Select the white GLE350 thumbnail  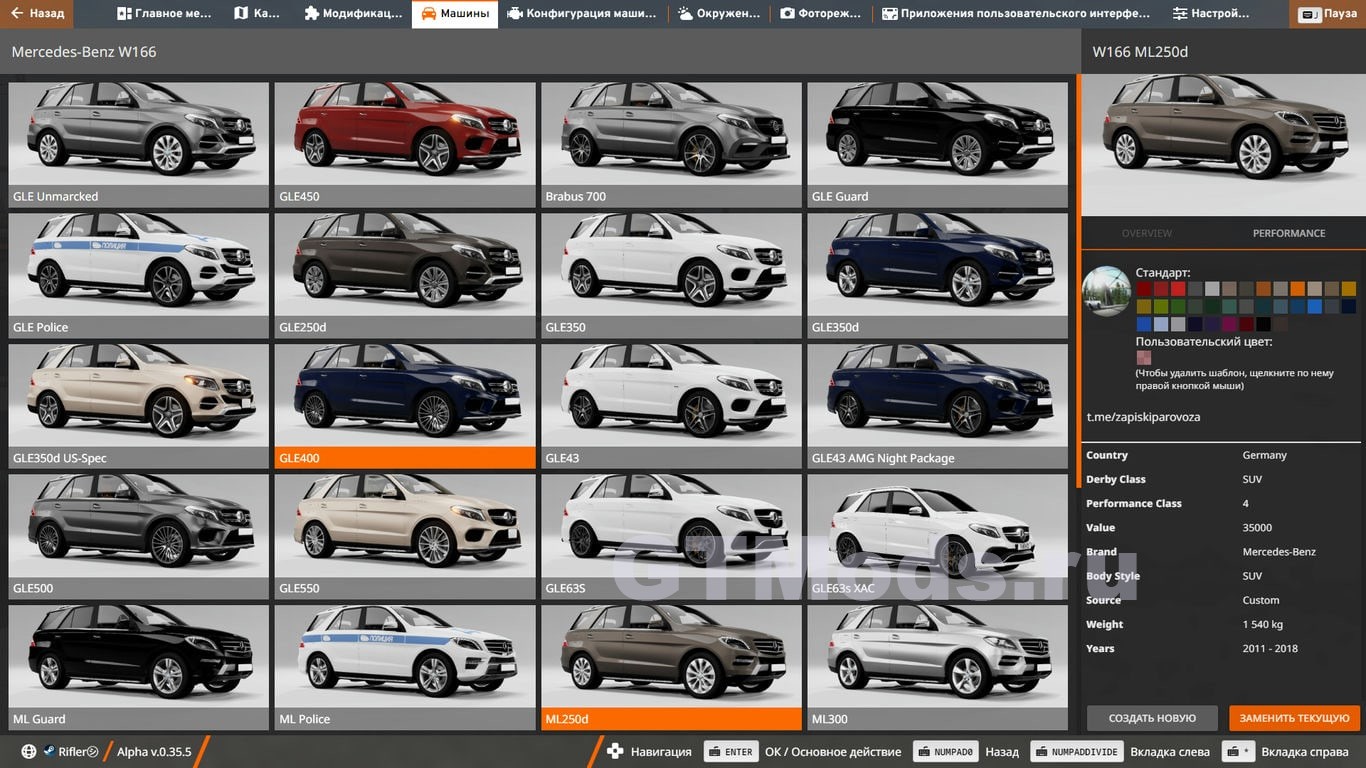[x=671, y=275]
